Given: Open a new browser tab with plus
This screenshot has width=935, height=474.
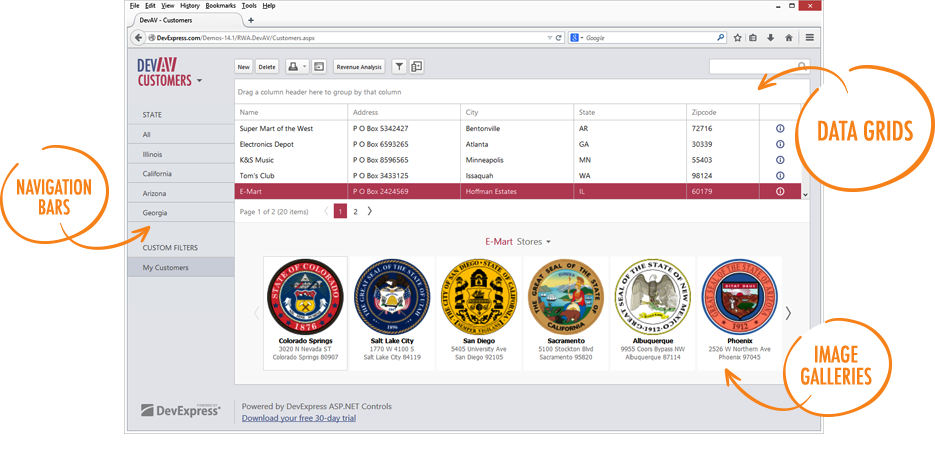Looking at the screenshot, I should click(250, 20).
